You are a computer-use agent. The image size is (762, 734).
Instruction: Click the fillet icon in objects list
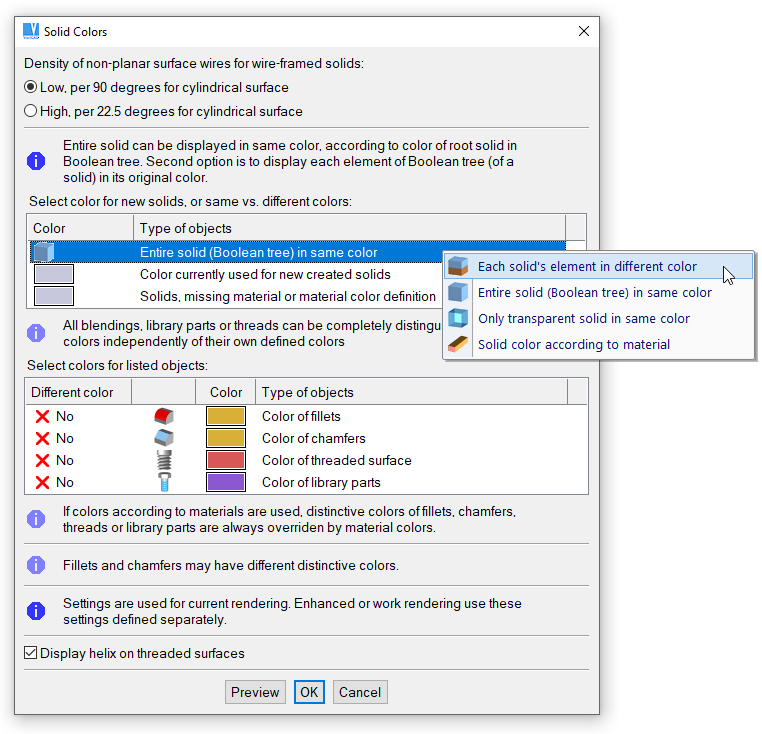(164, 416)
